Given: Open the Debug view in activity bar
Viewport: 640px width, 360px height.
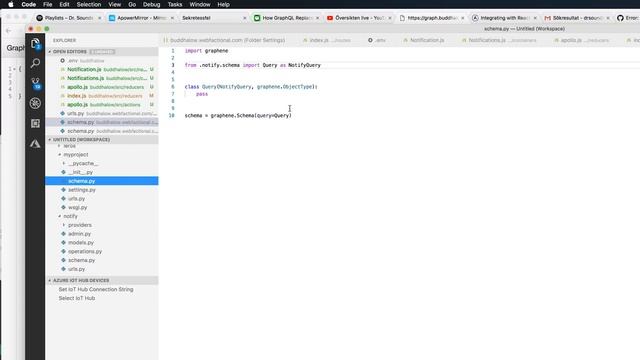Looking at the screenshot, I should [36, 103].
